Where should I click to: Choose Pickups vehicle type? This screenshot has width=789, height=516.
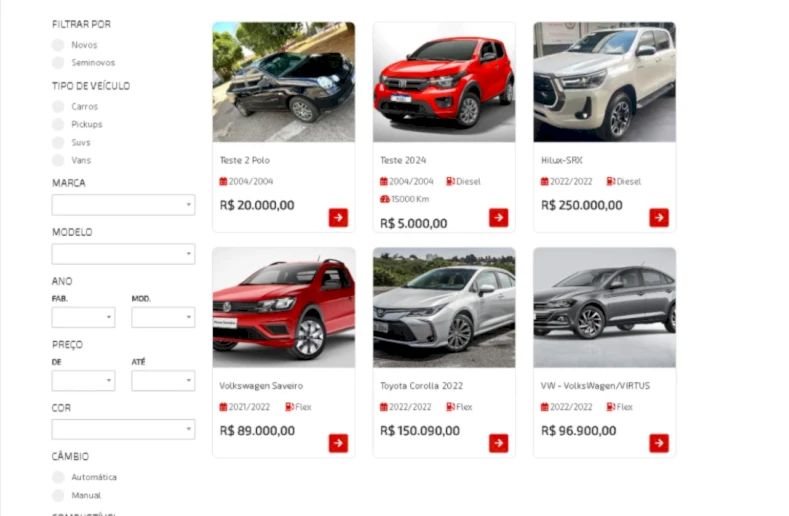tap(58, 124)
